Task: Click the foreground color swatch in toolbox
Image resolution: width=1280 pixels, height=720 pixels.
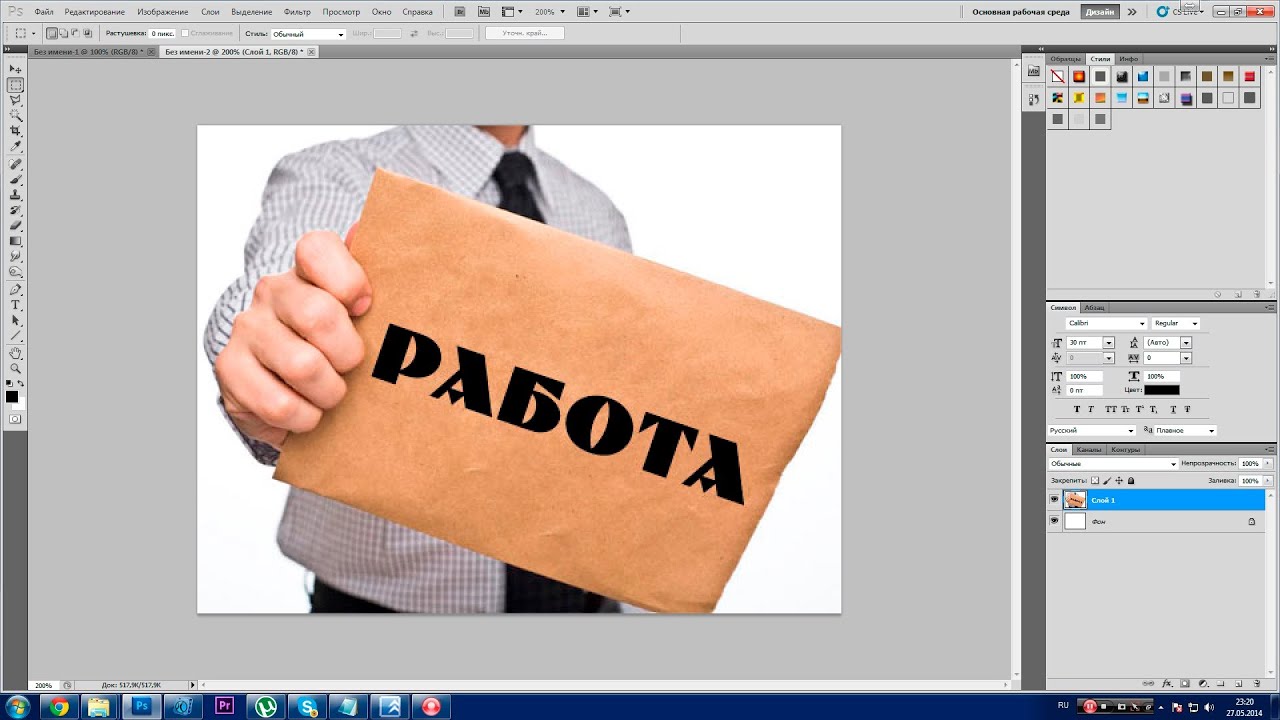Action: pyautogui.click(x=12, y=396)
